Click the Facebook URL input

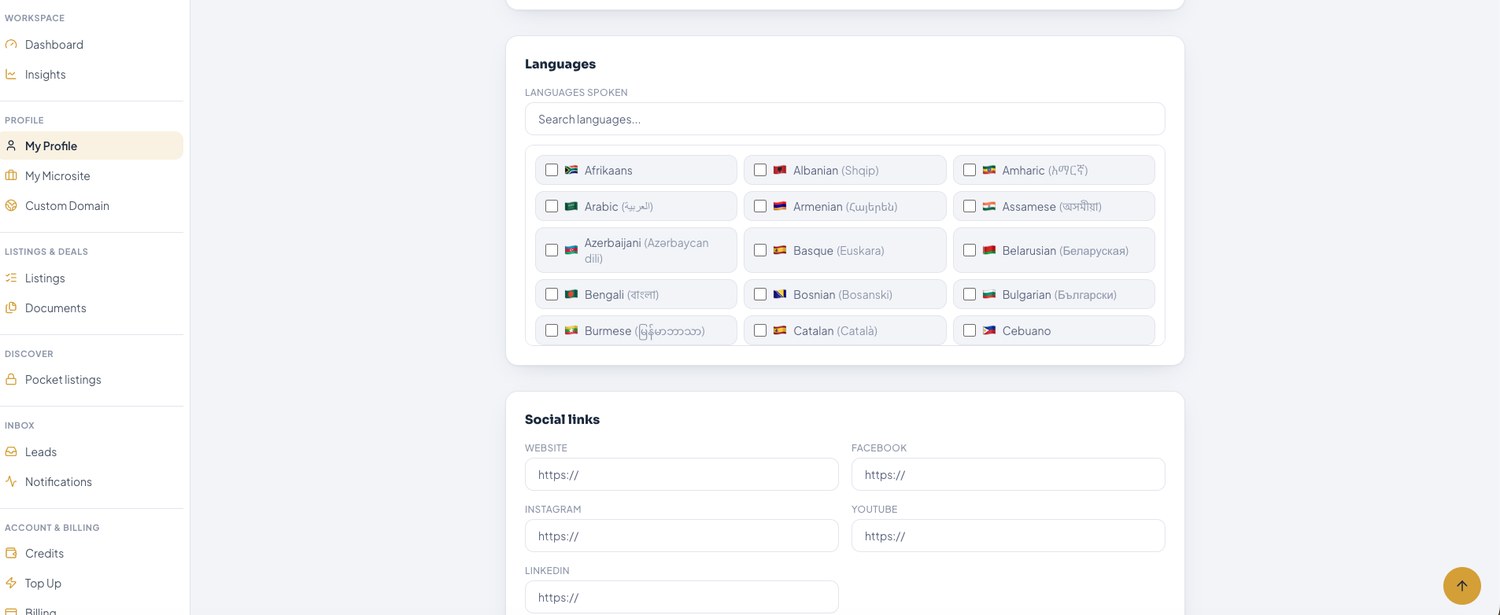(1008, 475)
